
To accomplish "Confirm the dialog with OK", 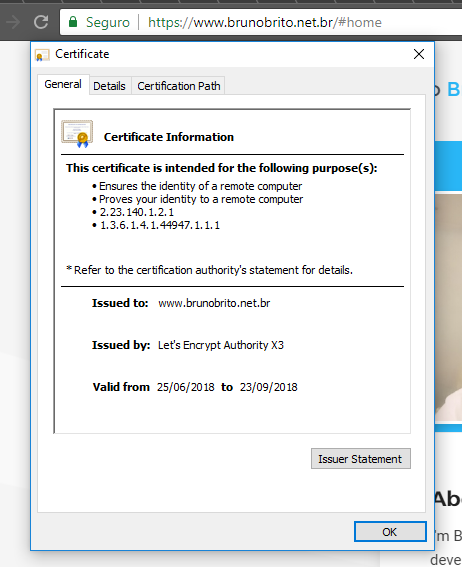I will pos(390,532).
